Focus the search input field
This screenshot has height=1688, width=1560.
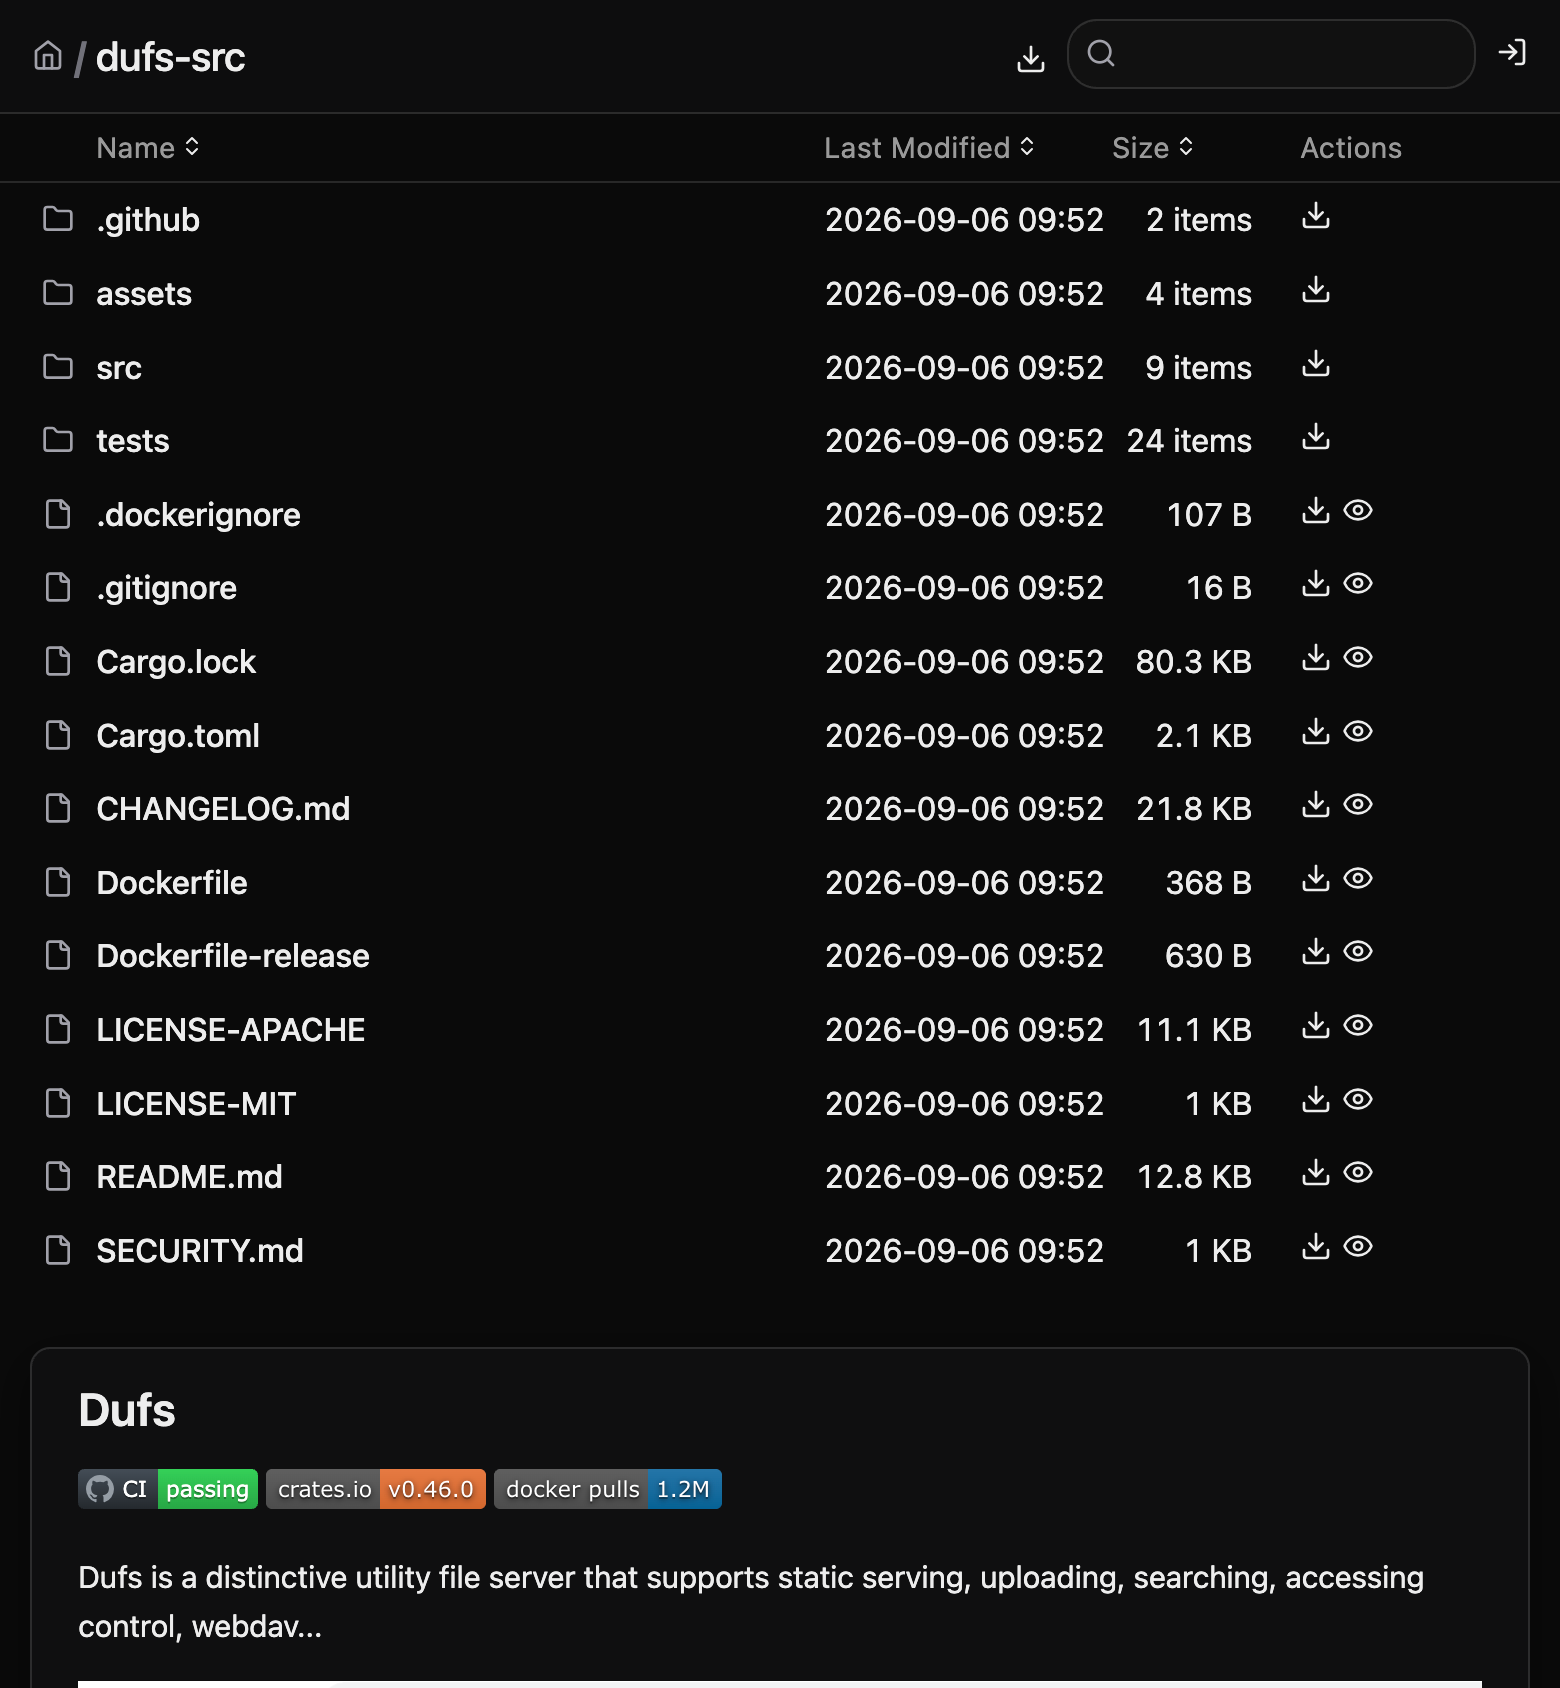point(1271,54)
